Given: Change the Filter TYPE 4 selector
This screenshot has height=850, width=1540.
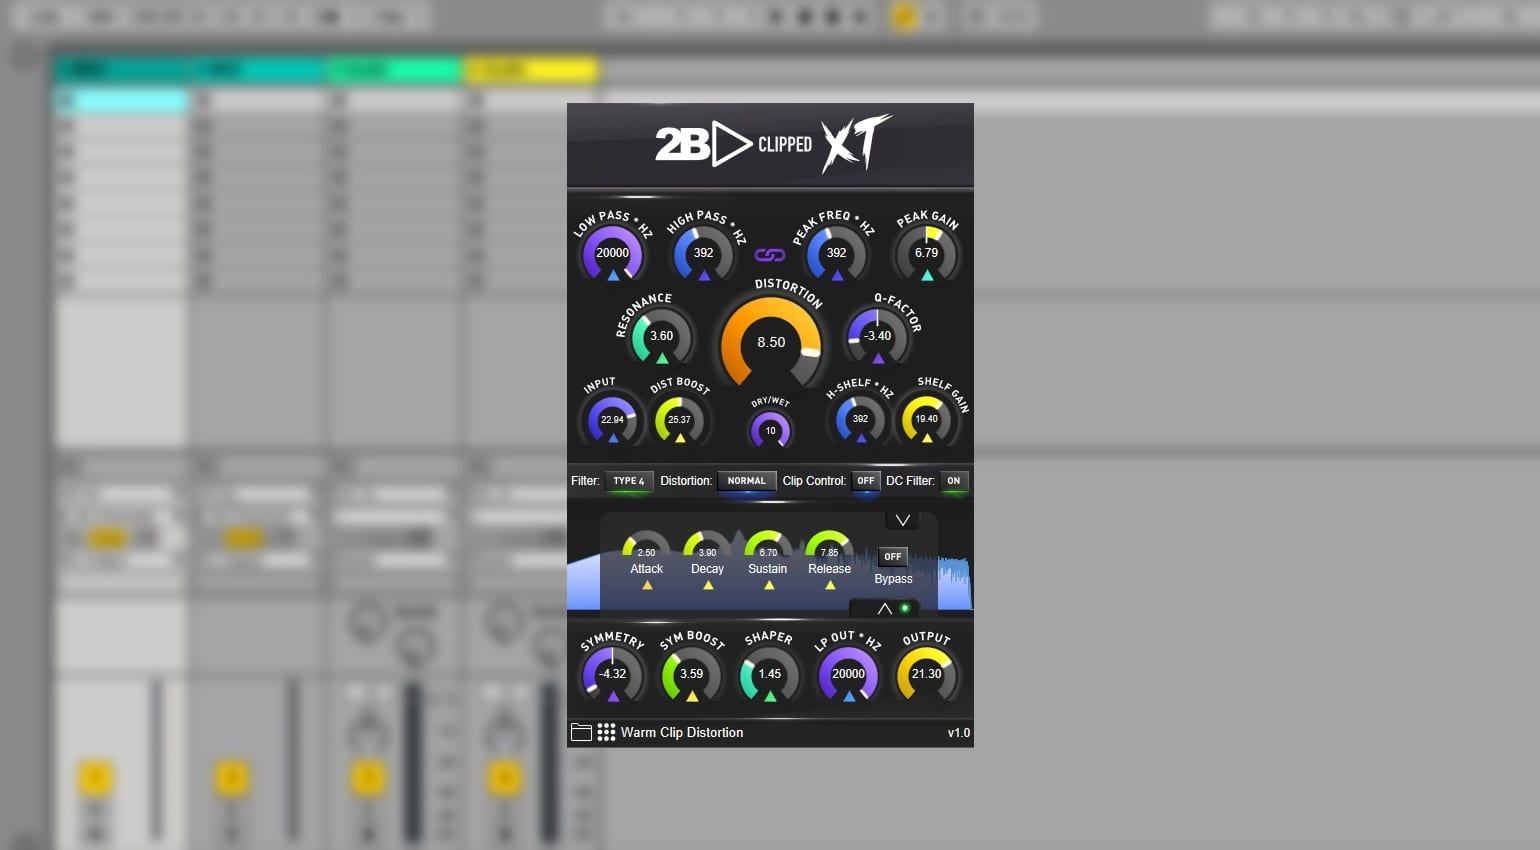Looking at the screenshot, I should tap(629, 481).
